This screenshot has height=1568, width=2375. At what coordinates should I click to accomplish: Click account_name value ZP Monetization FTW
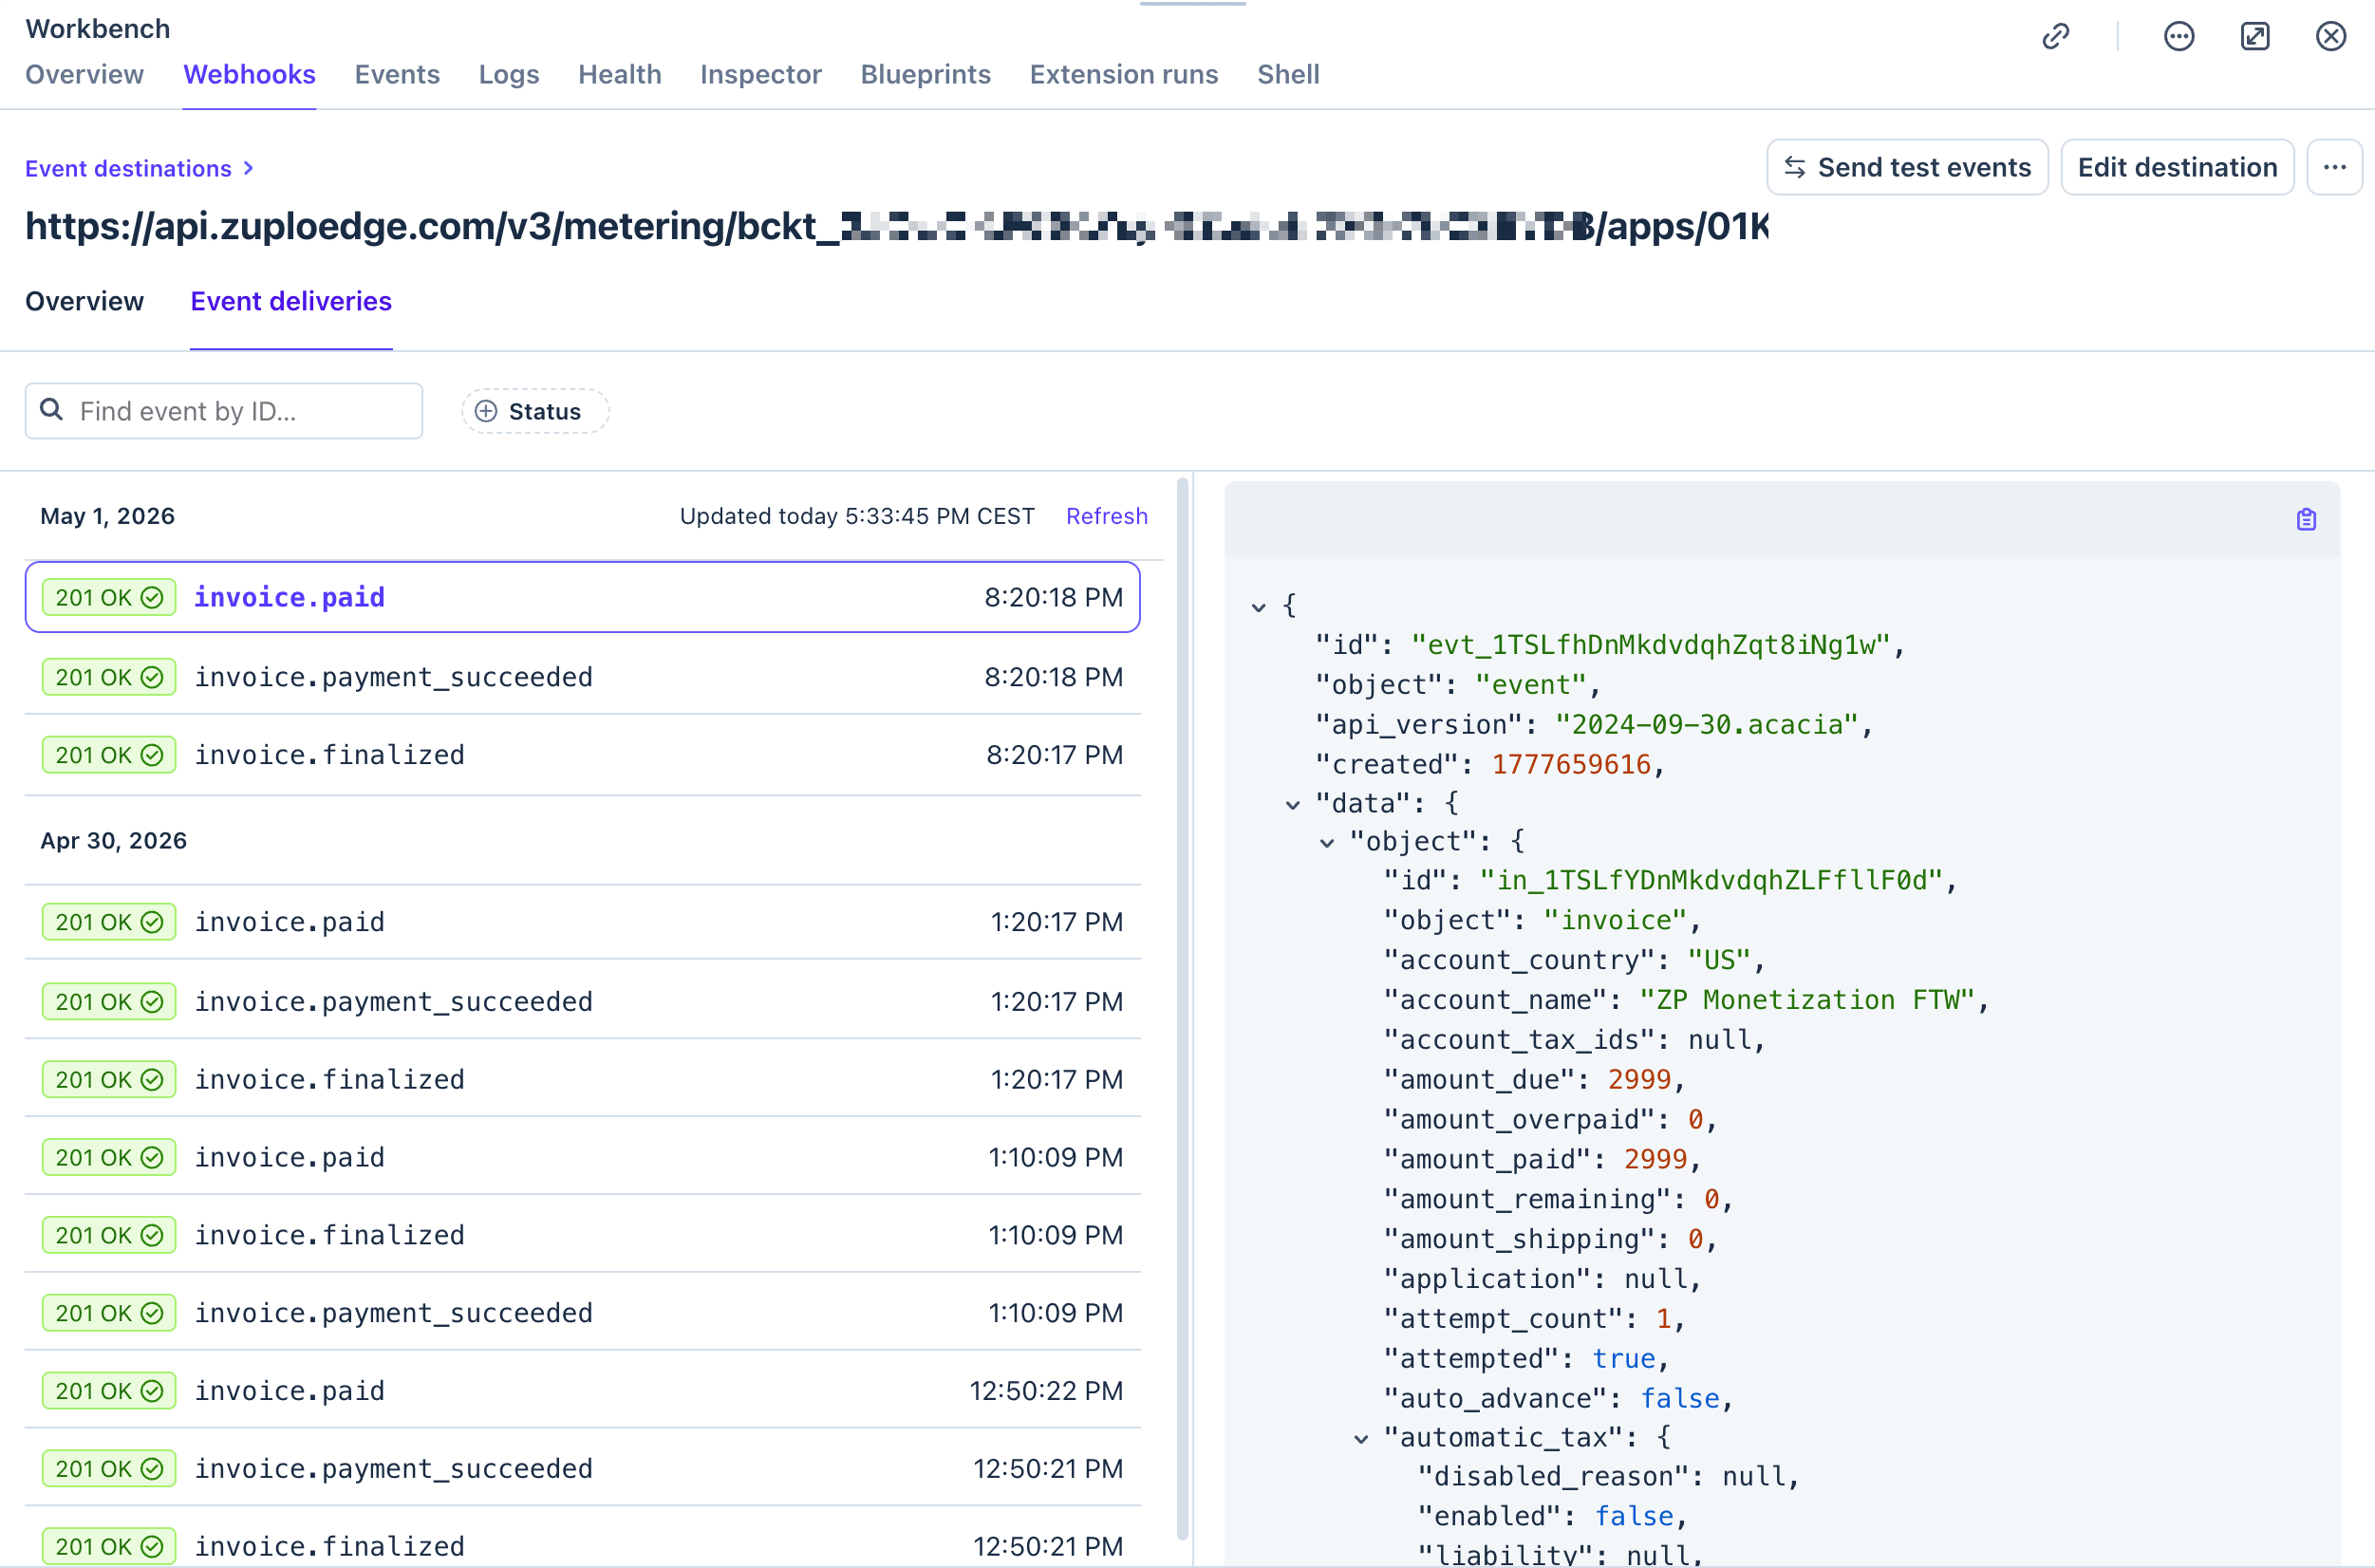[x=1807, y=999]
